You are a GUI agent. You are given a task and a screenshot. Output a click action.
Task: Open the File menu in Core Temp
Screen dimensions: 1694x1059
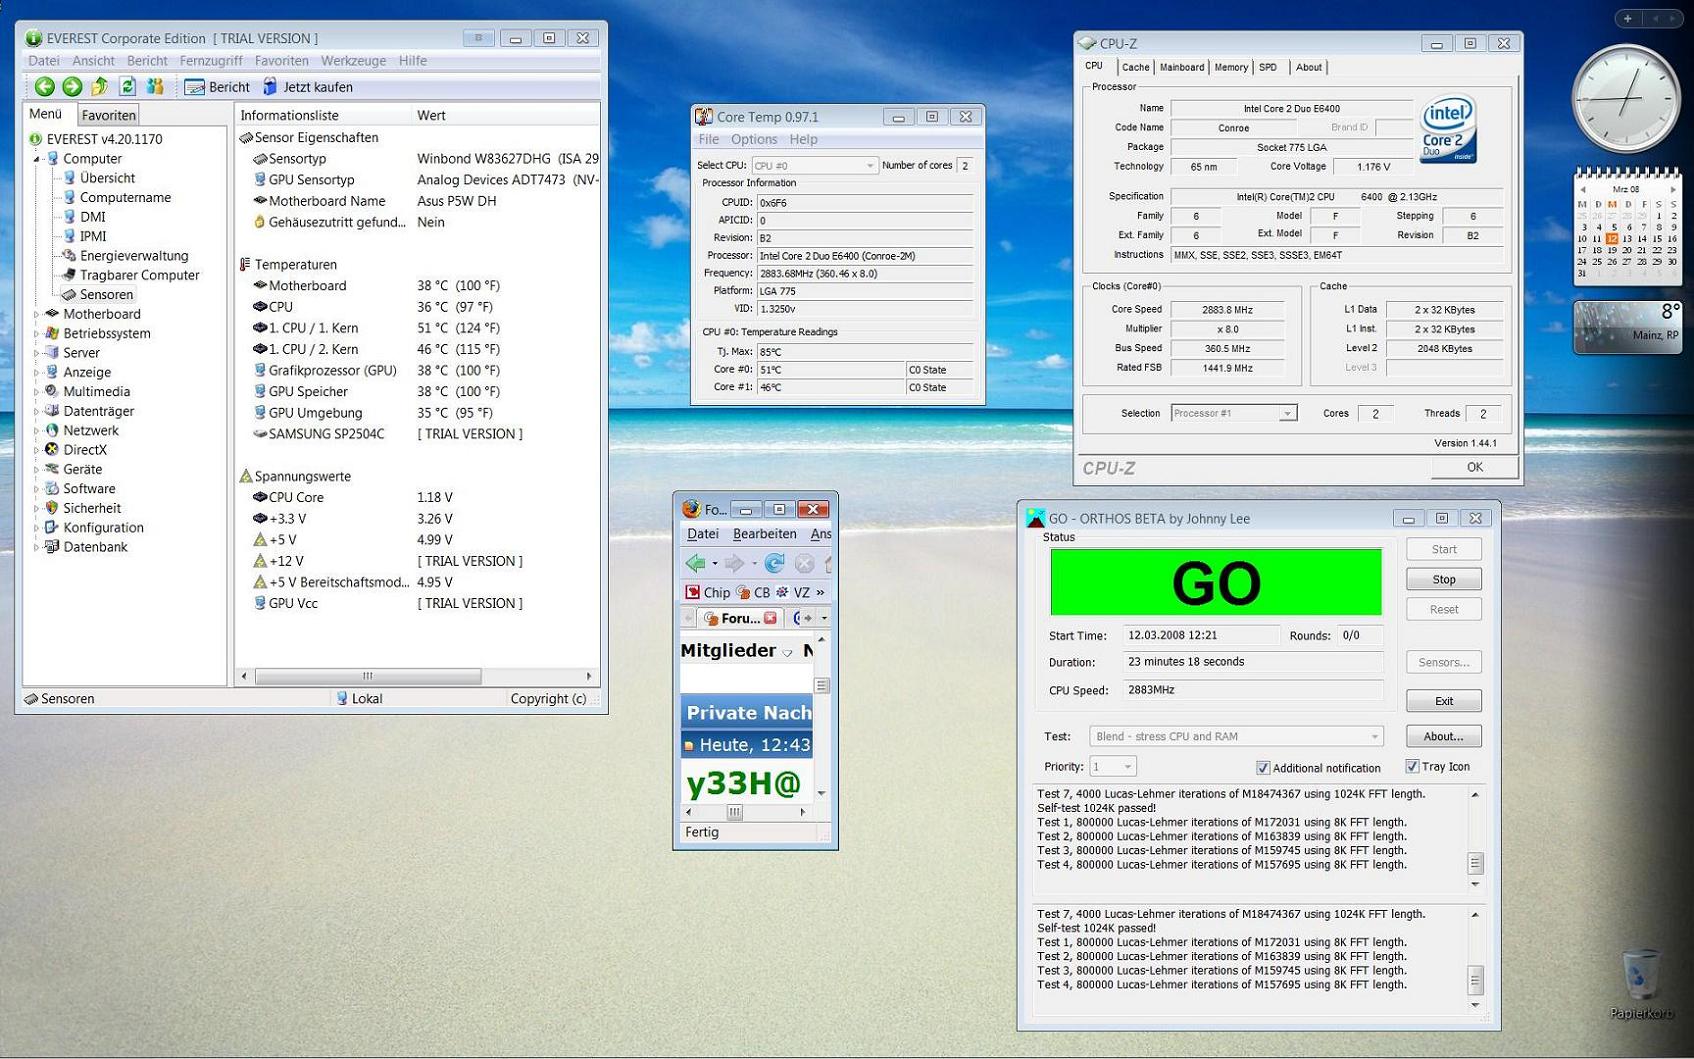[x=709, y=139]
